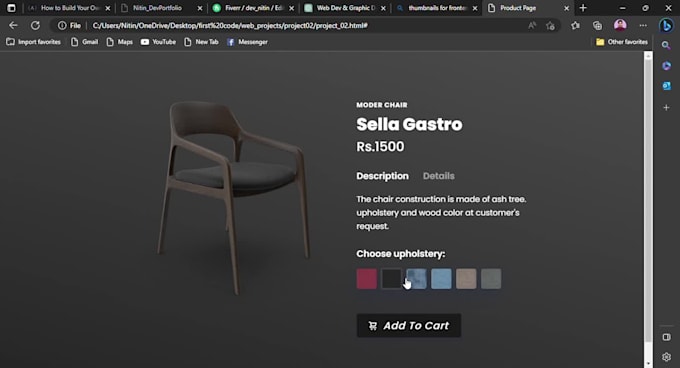Open the Collections icon in toolbar

pyautogui.click(x=597, y=26)
